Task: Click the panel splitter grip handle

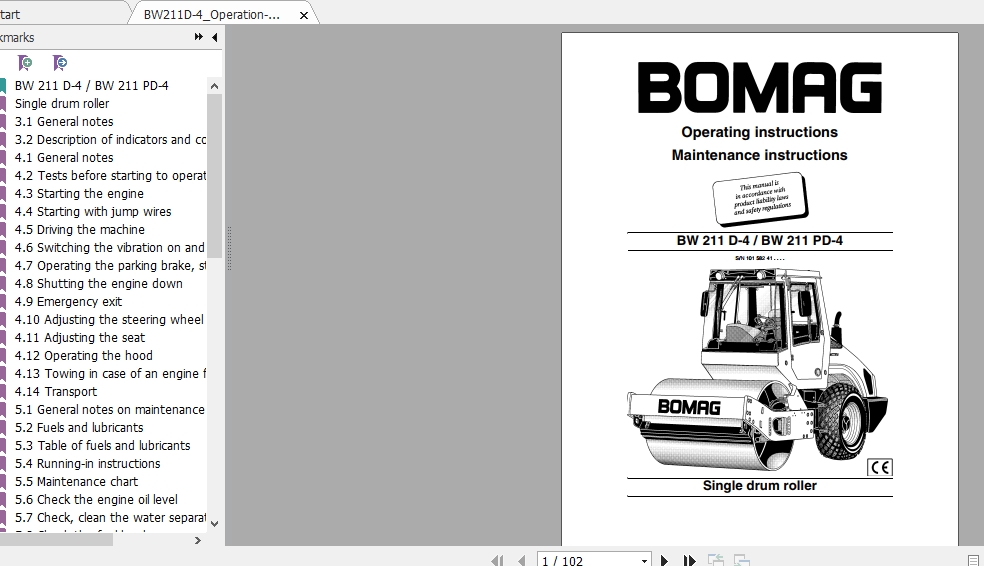Action: pos(230,249)
